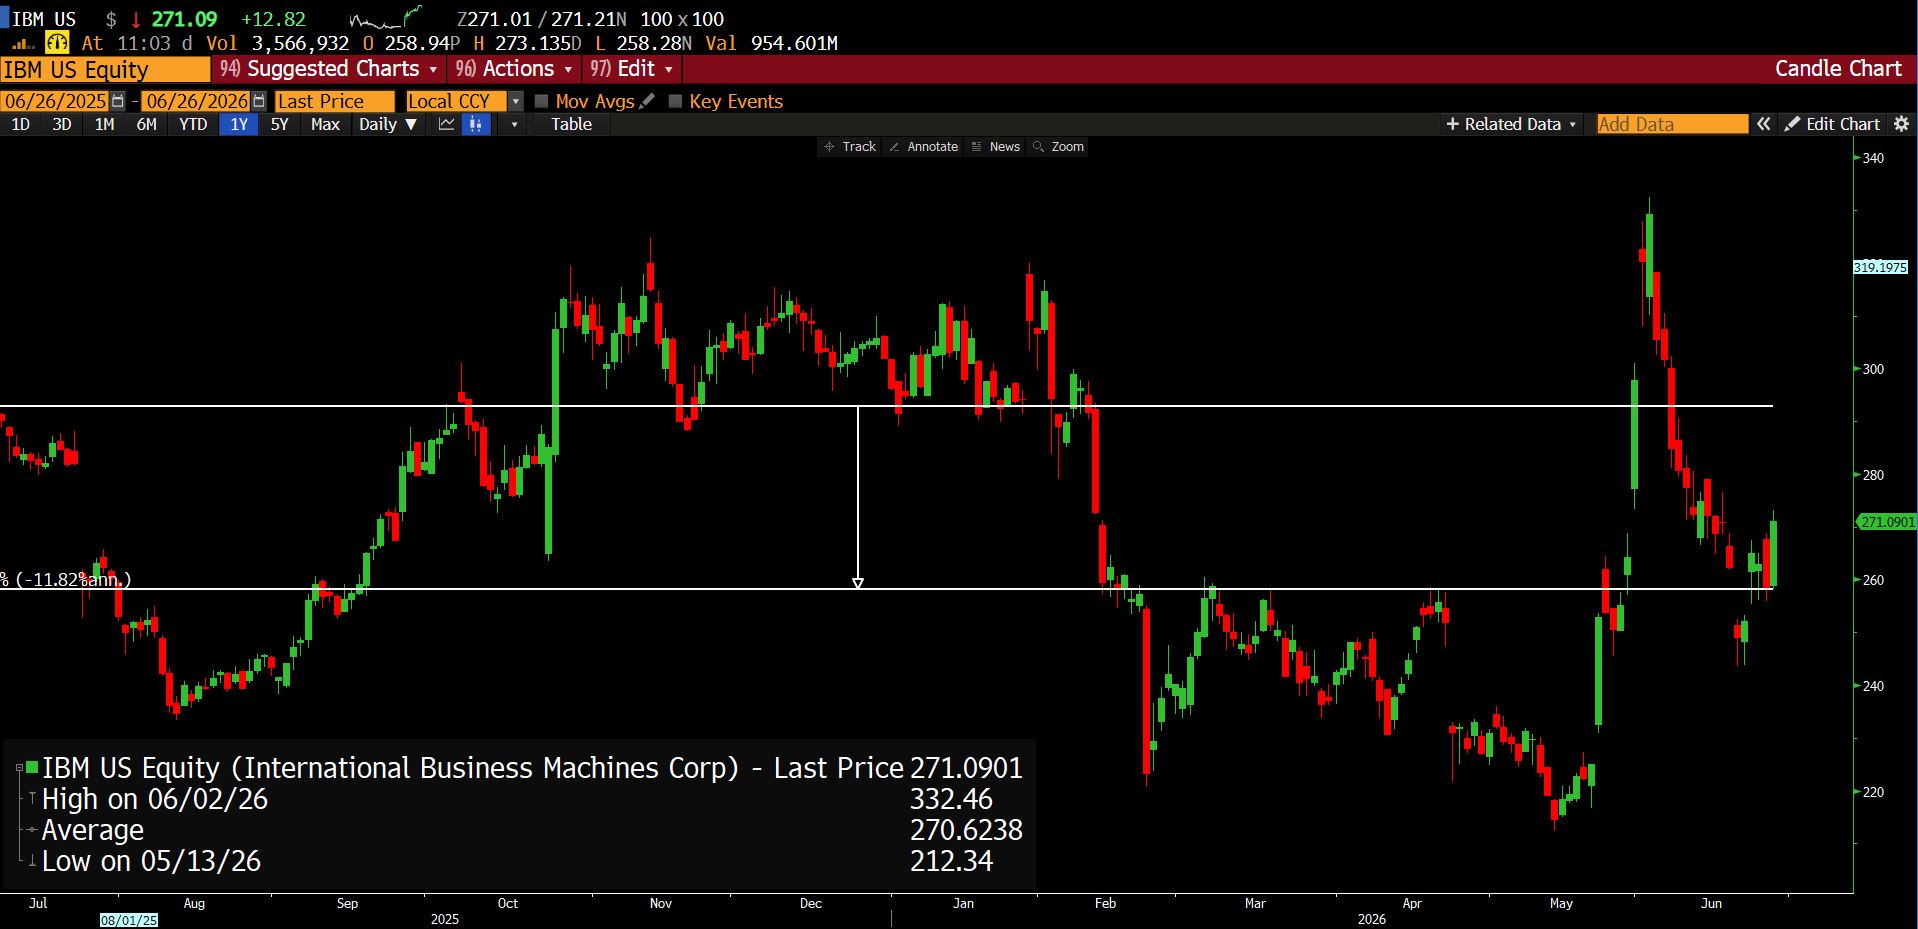
Task: Enable the Mov Avgs checkbox
Action: [x=542, y=101]
